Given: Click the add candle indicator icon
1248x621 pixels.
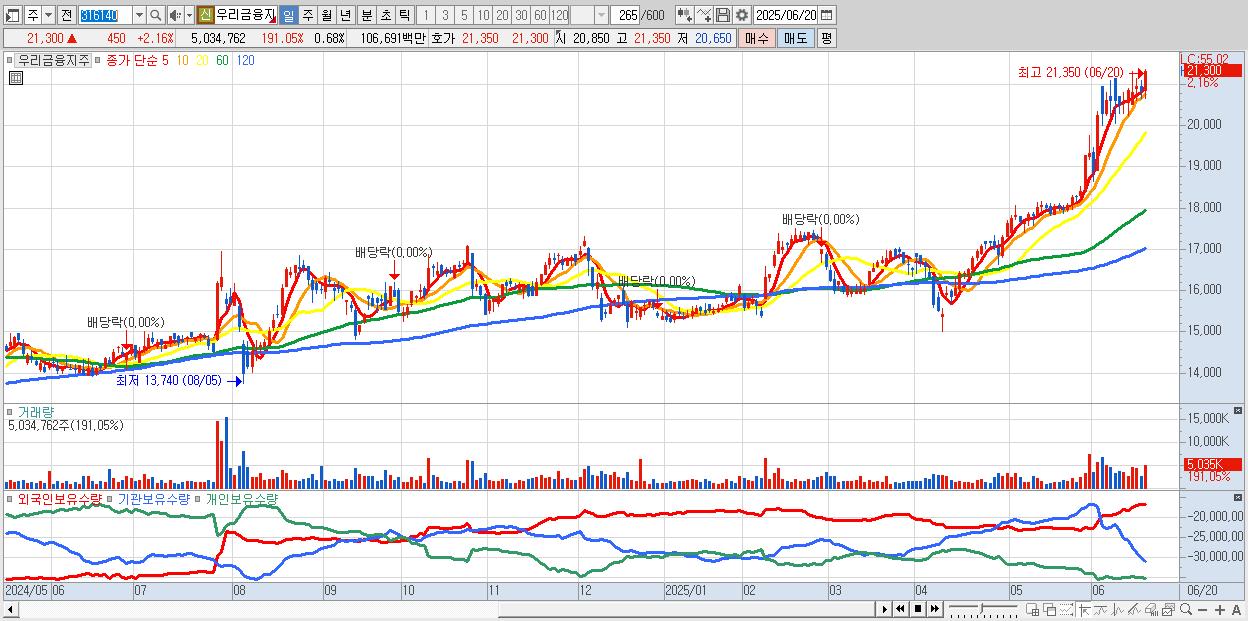Looking at the screenshot, I should pos(685,15).
